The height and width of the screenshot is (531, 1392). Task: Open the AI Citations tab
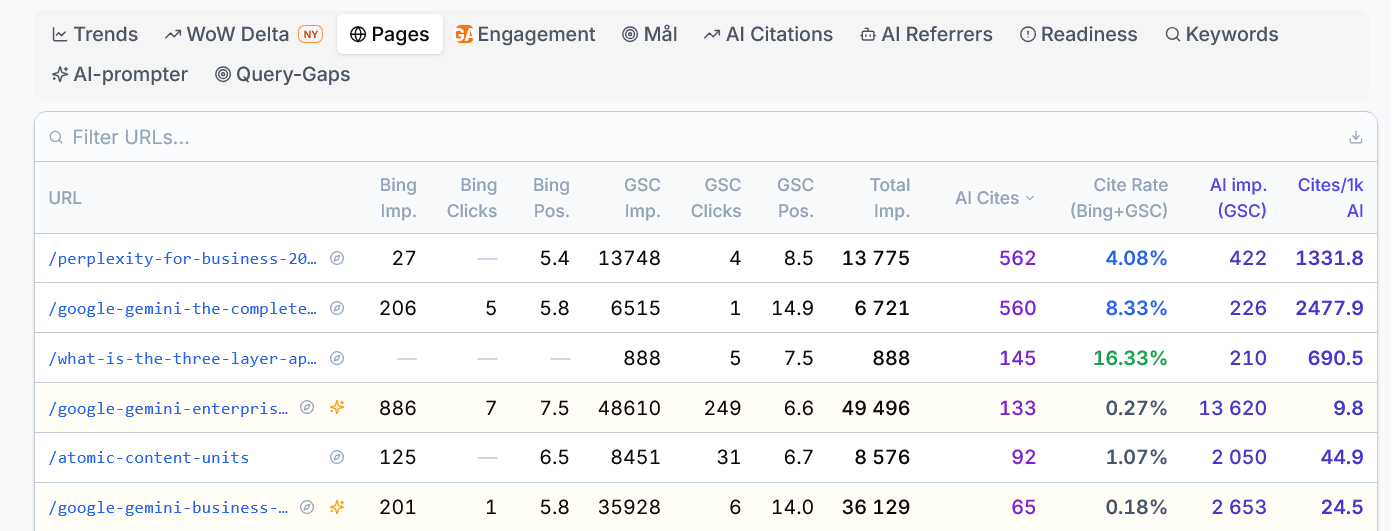pyautogui.click(x=768, y=34)
